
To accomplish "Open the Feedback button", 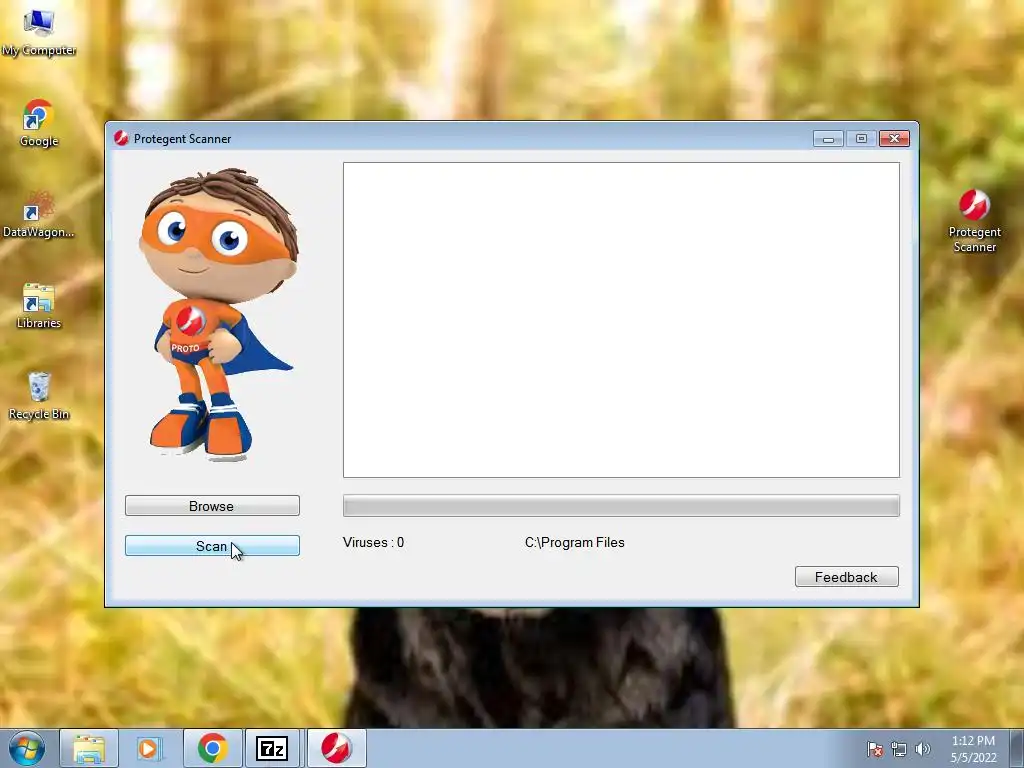I will click(846, 577).
